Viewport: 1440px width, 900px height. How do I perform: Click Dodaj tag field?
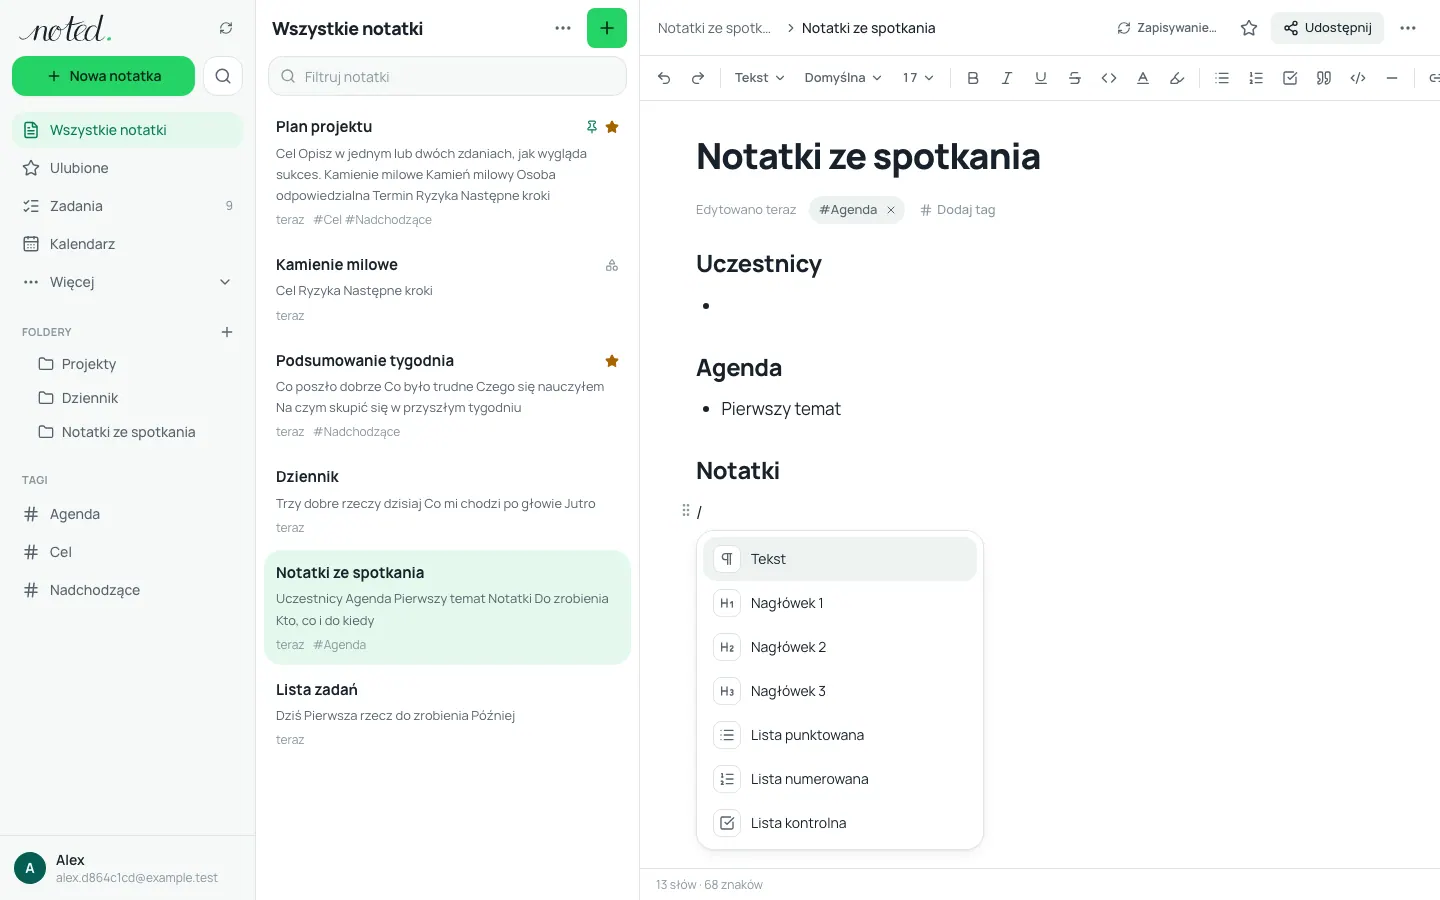click(x=958, y=210)
